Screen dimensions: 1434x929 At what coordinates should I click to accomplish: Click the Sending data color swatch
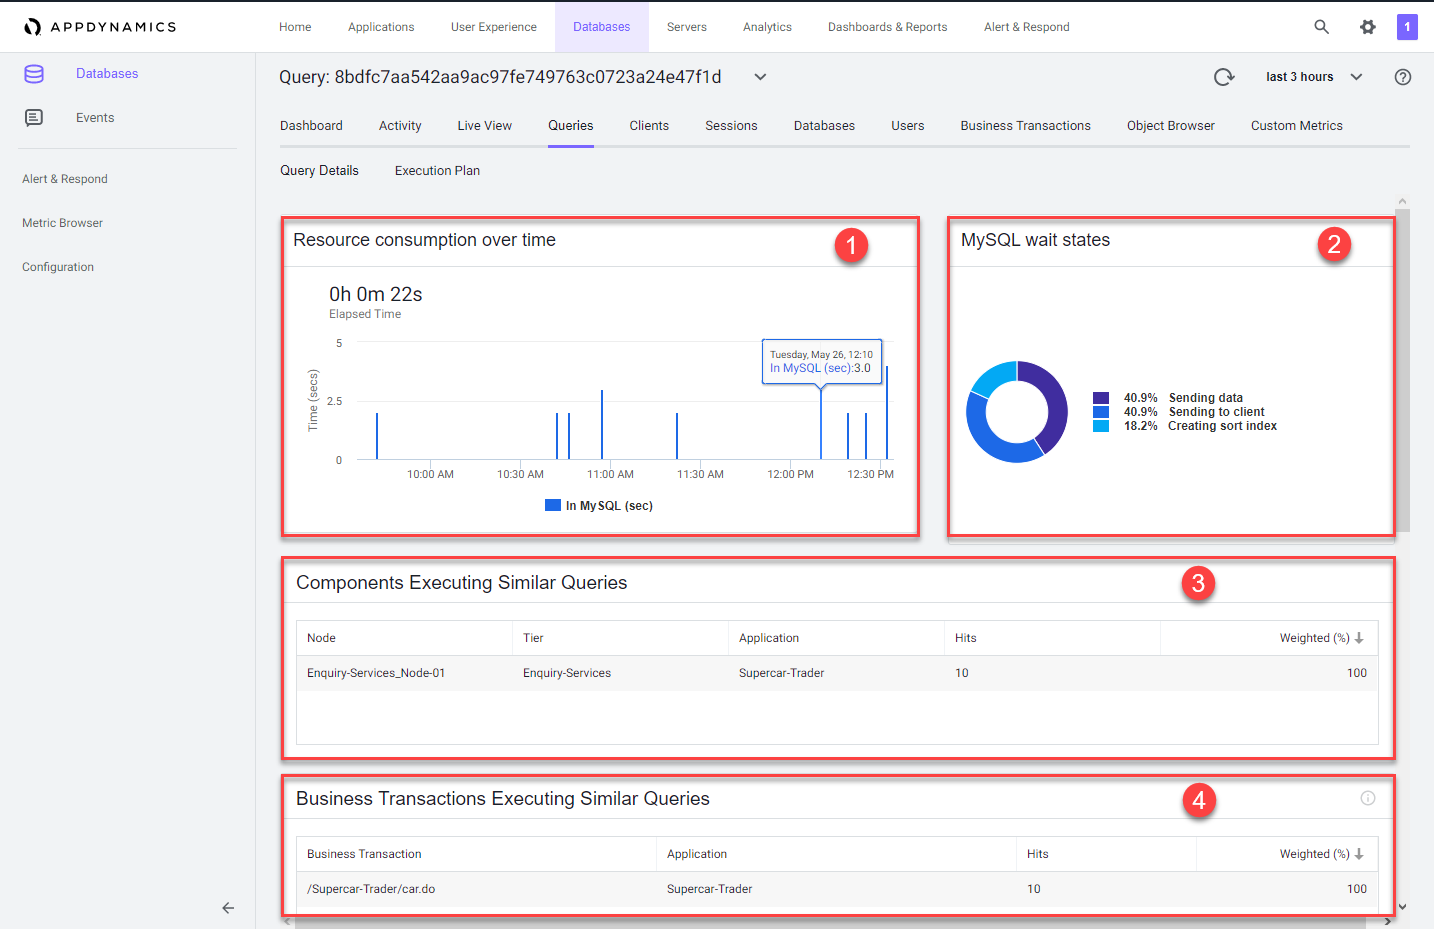tap(1101, 398)
